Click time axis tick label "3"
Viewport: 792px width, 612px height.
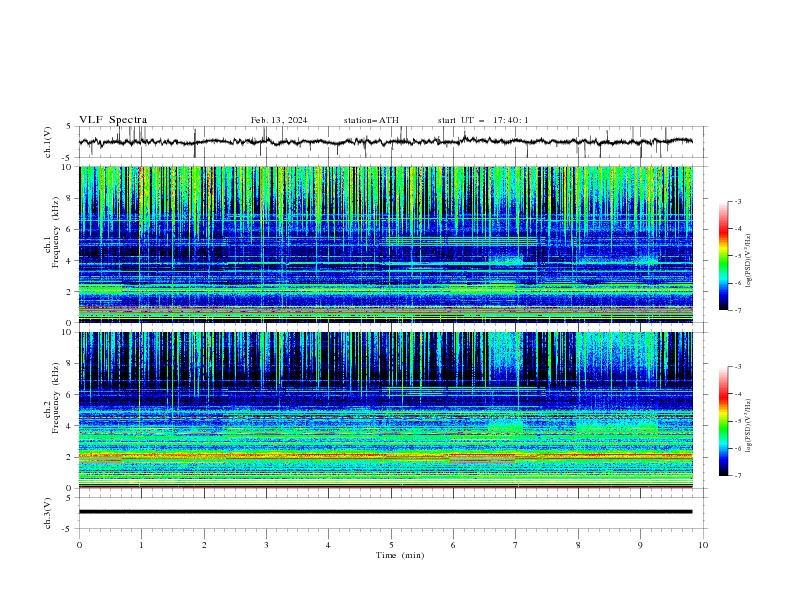(266, 545)
